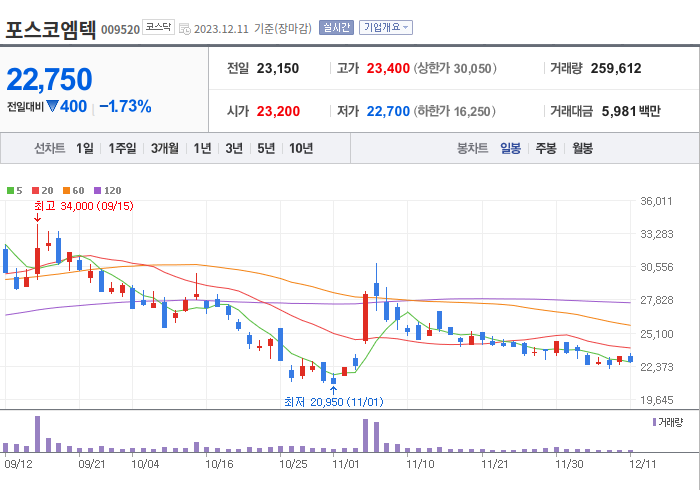This screenshot has height=490, width=700.
Task: Click the 시가 value 23,200
Action: pos(278,111)
